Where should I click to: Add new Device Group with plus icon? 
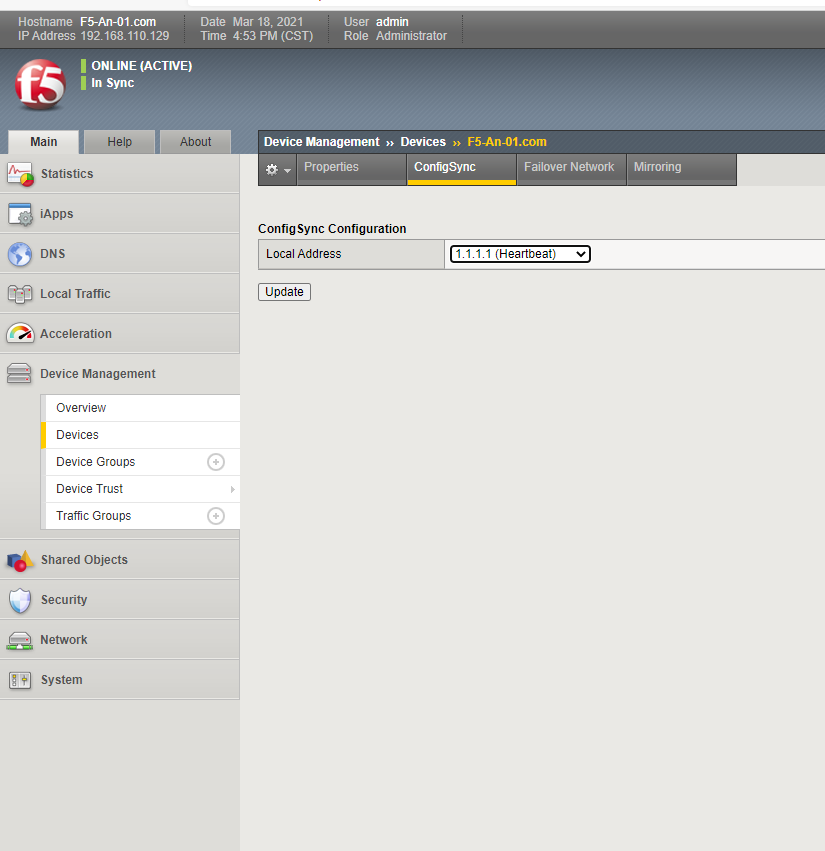pos(215,462)
